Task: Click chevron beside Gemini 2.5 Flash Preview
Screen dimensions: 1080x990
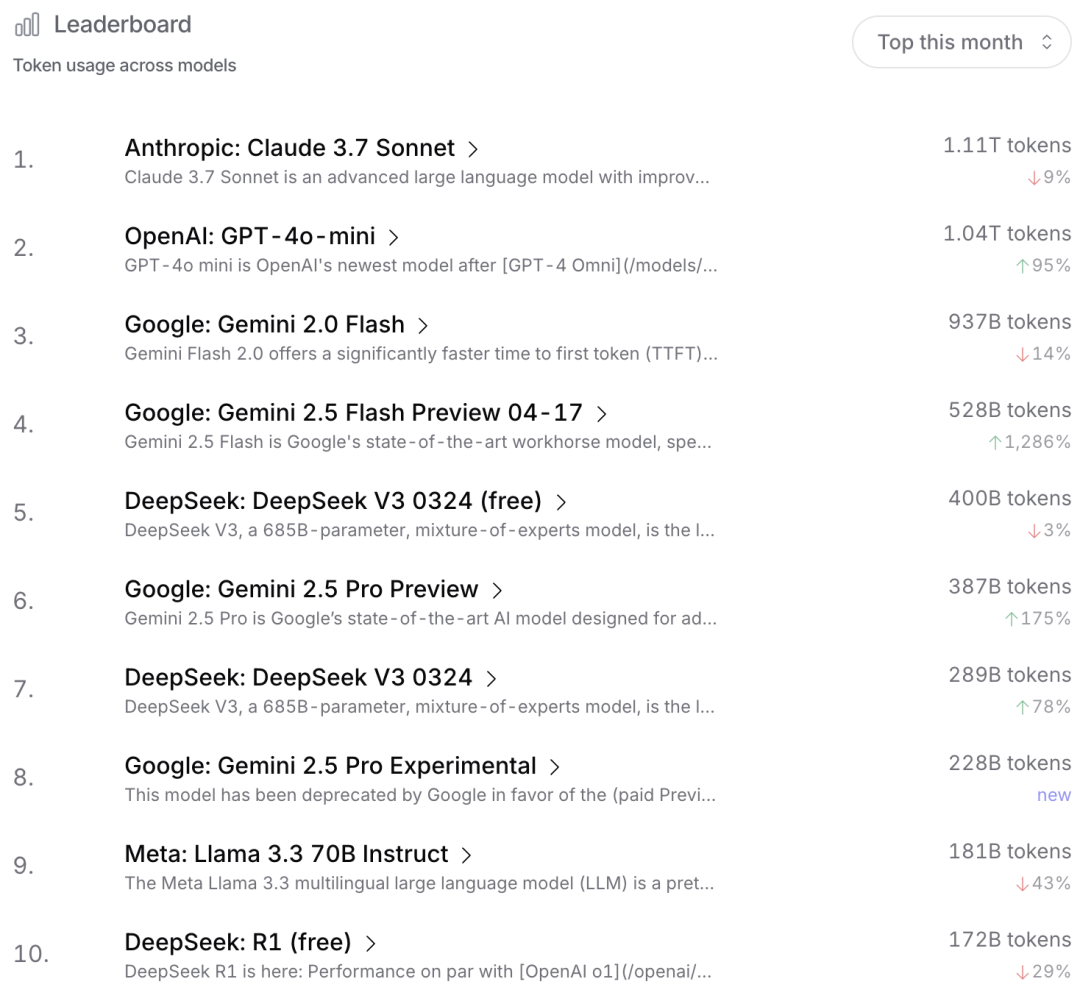Action: click(x=601, y=413)
